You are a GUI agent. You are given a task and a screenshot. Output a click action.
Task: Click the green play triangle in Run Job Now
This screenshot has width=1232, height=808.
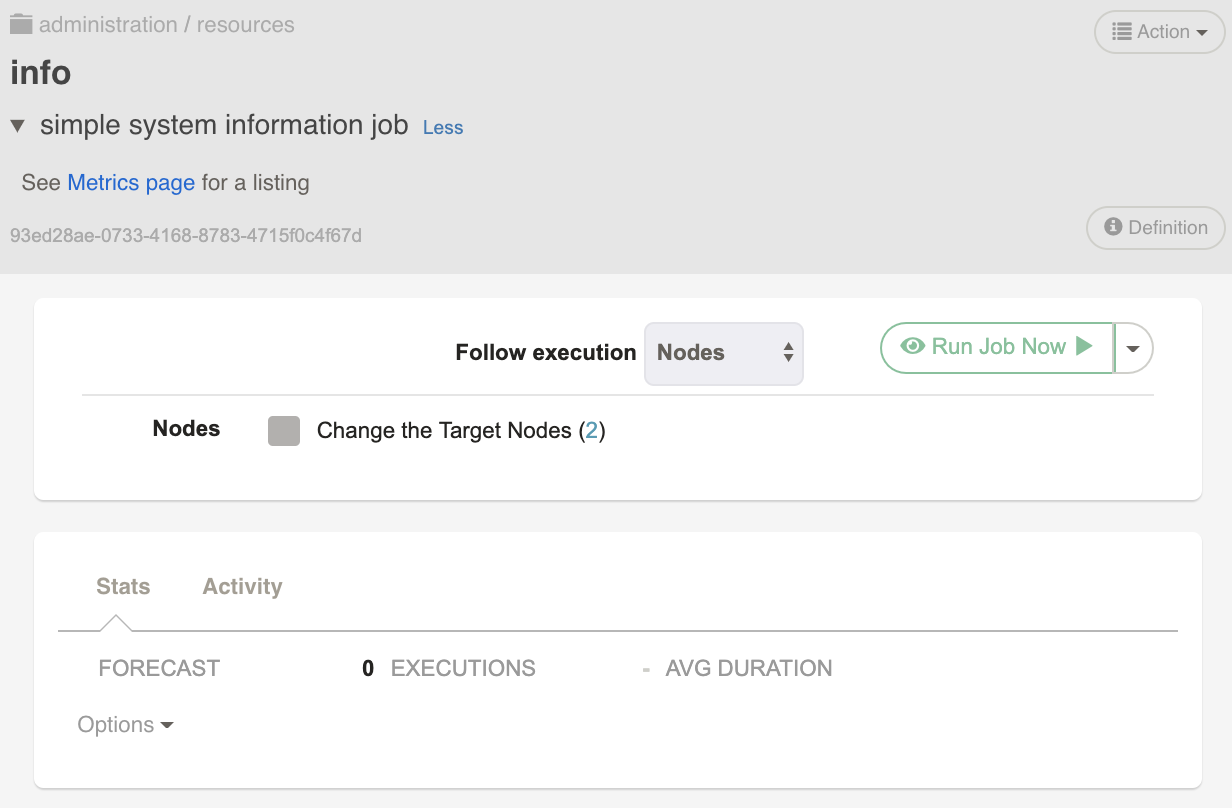pyautogui.click(x=1083, y=347)
